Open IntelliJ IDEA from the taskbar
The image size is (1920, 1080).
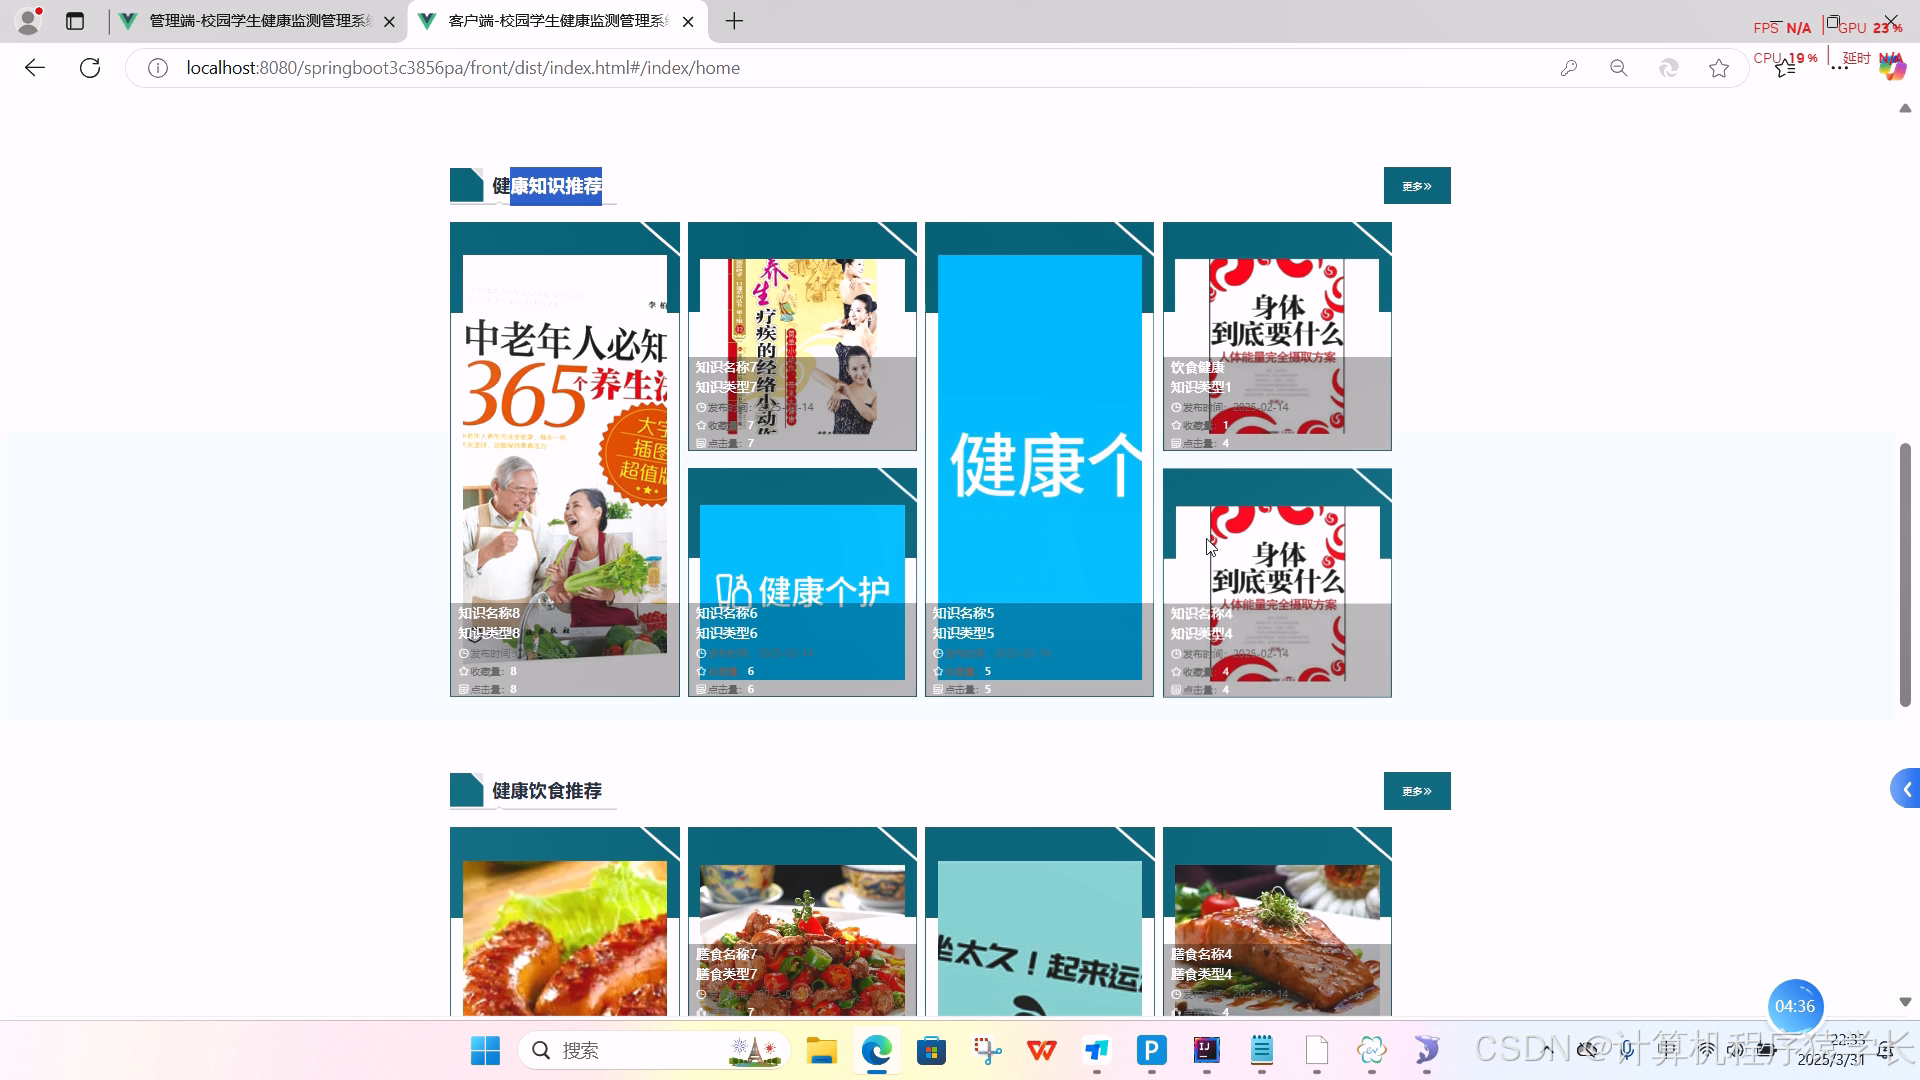[x=1207, y=1050]
